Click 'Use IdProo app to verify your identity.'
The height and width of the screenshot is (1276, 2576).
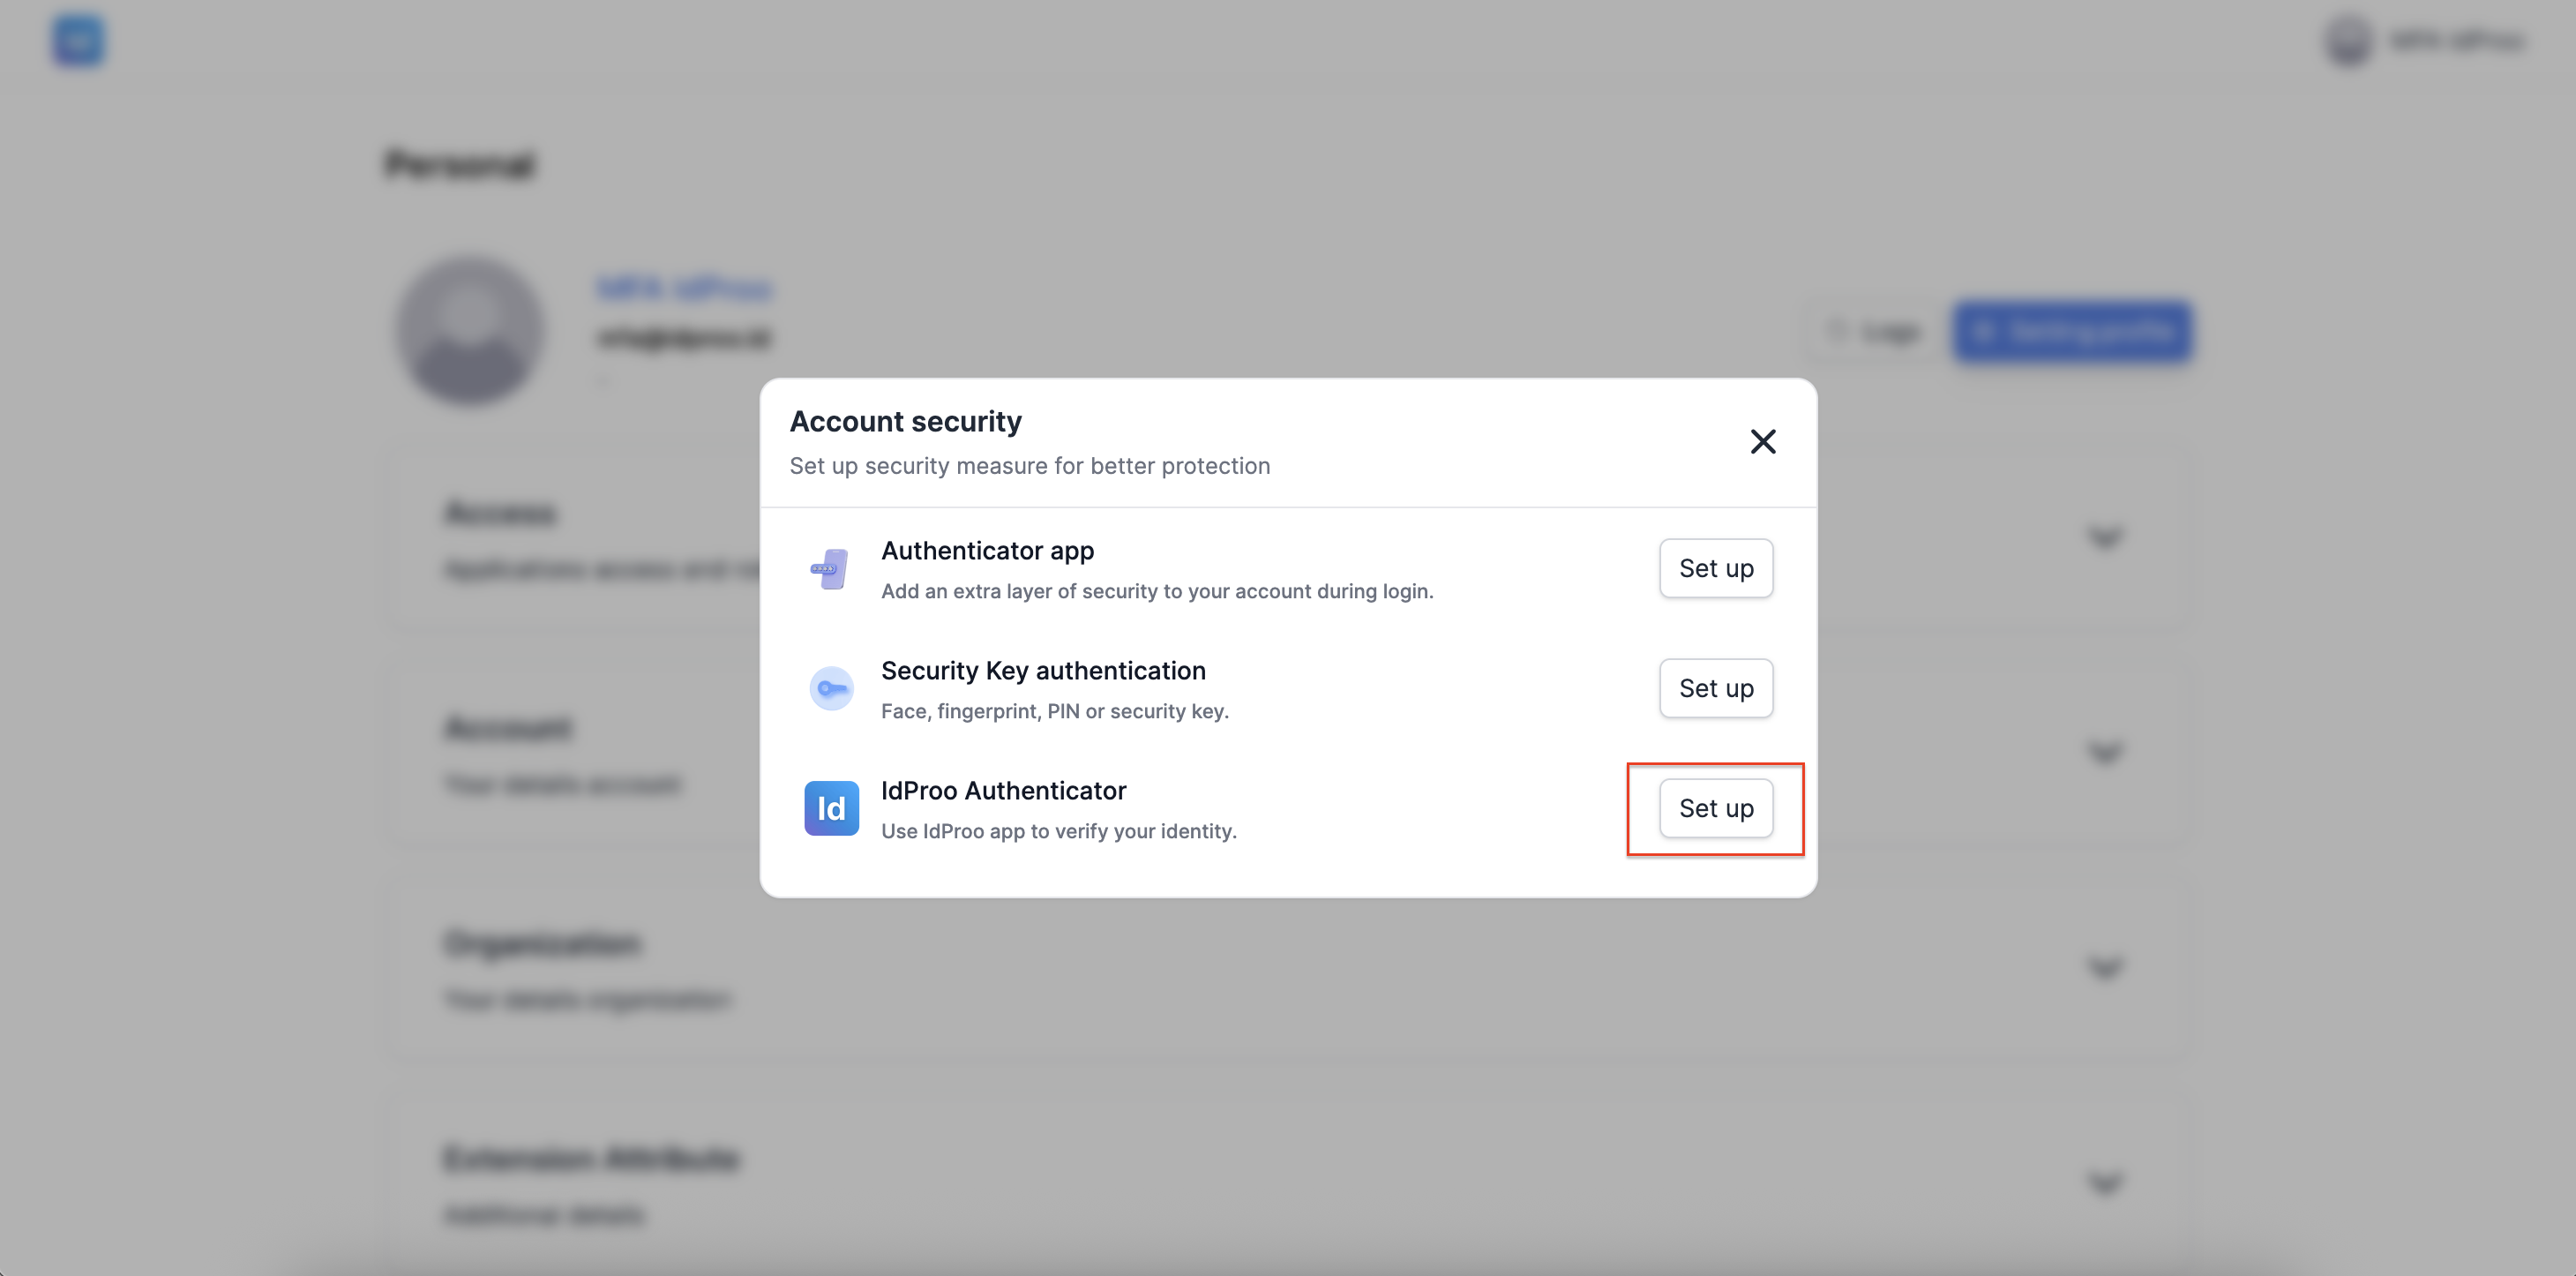(x=1058, y=831)
